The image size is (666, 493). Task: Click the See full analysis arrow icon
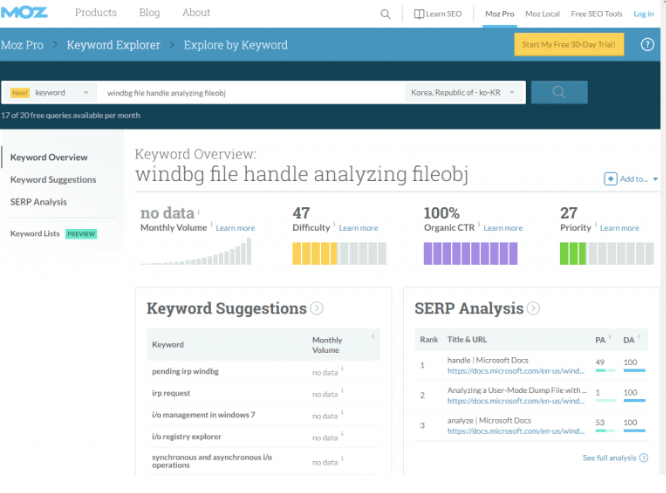tap(643, 457)
